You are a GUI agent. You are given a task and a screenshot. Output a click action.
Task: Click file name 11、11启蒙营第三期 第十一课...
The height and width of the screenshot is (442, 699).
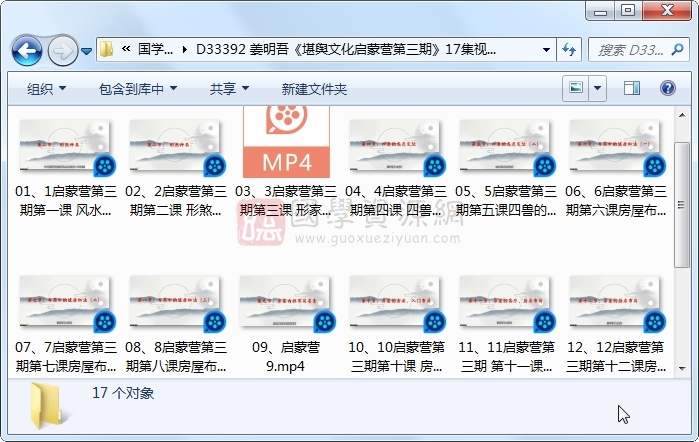click(x=506, y=357)
